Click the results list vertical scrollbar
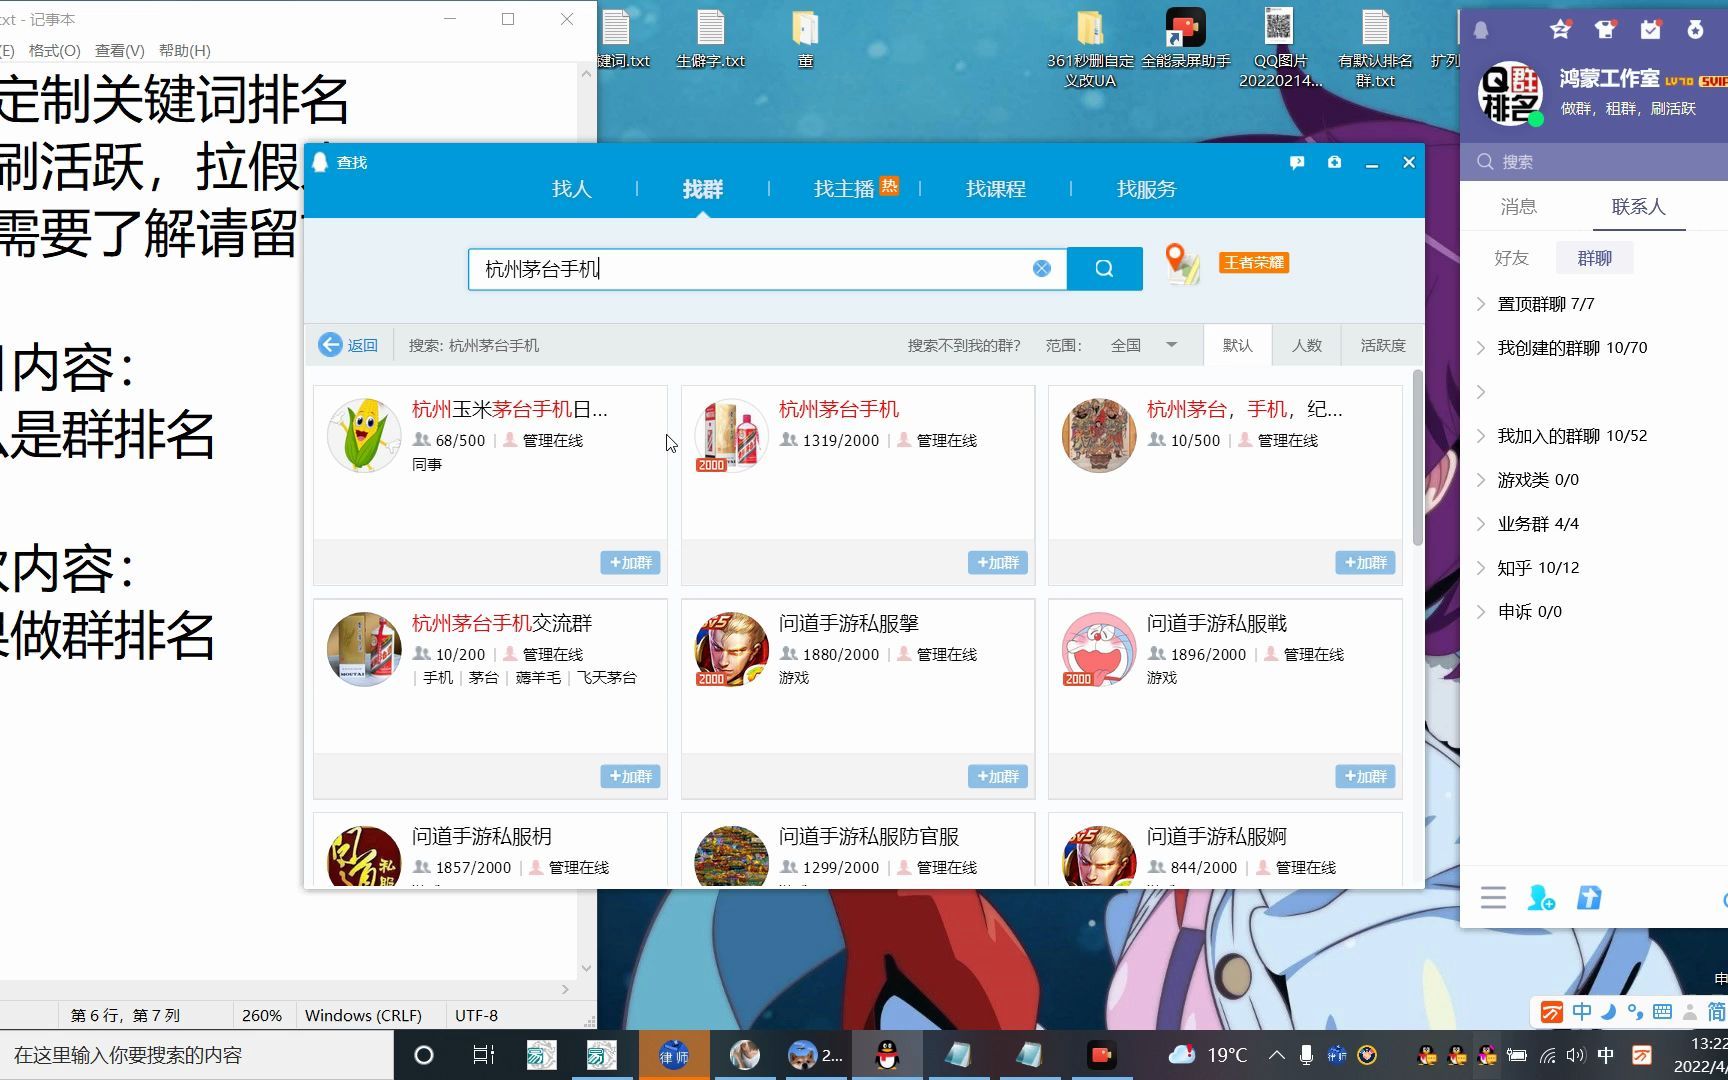 1417,458
